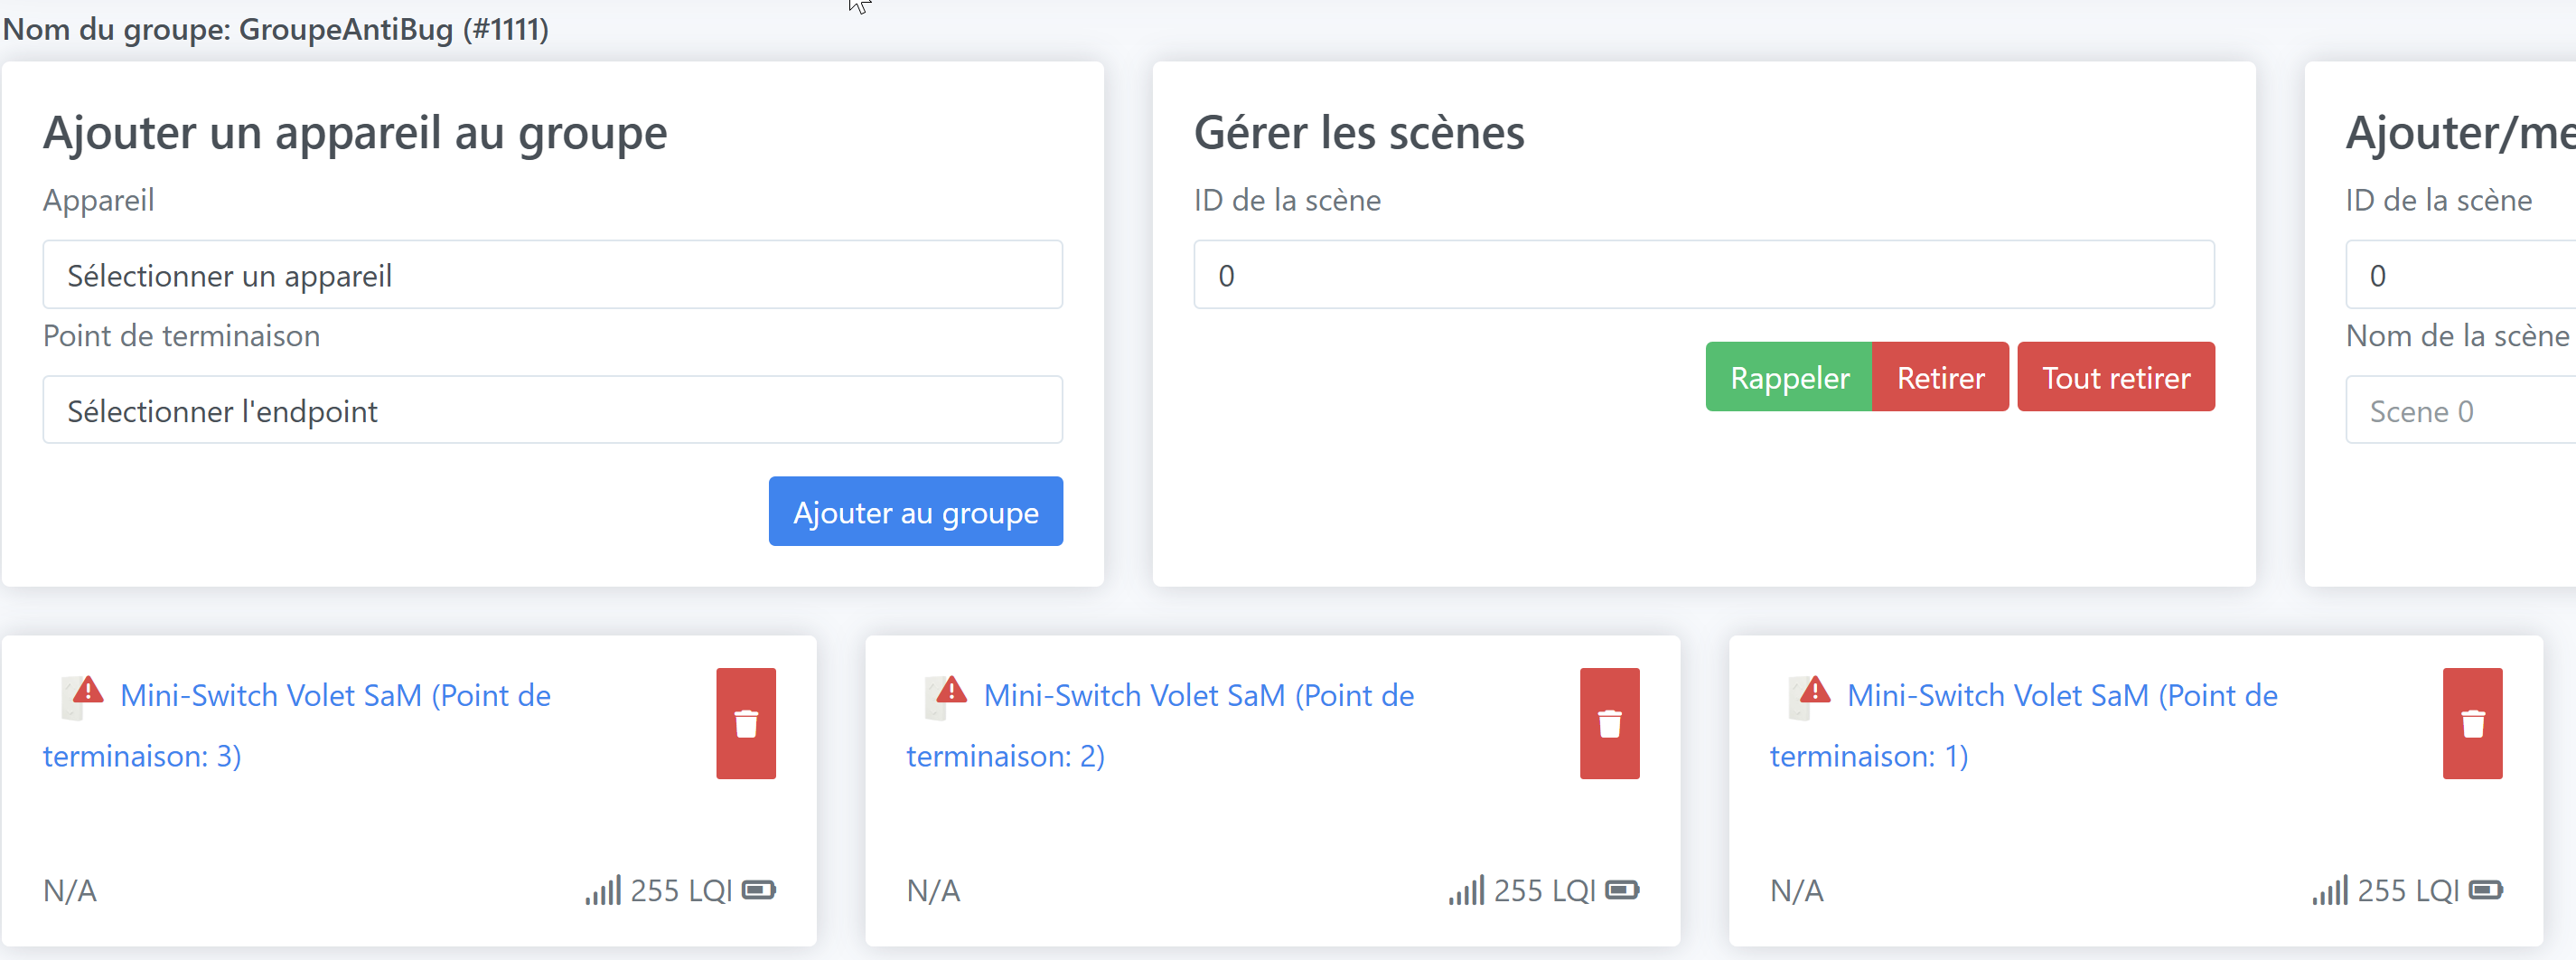2576x960 pixels.
Task: Click signal strength icon on endpoint 2 card
Action: click(x=1467, y=890)
